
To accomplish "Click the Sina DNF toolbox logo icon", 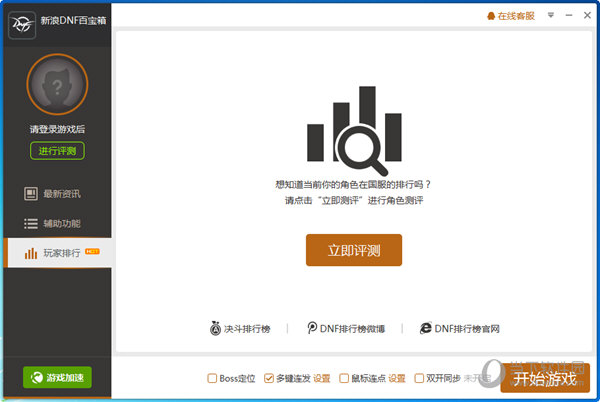I will click(22, 25).
